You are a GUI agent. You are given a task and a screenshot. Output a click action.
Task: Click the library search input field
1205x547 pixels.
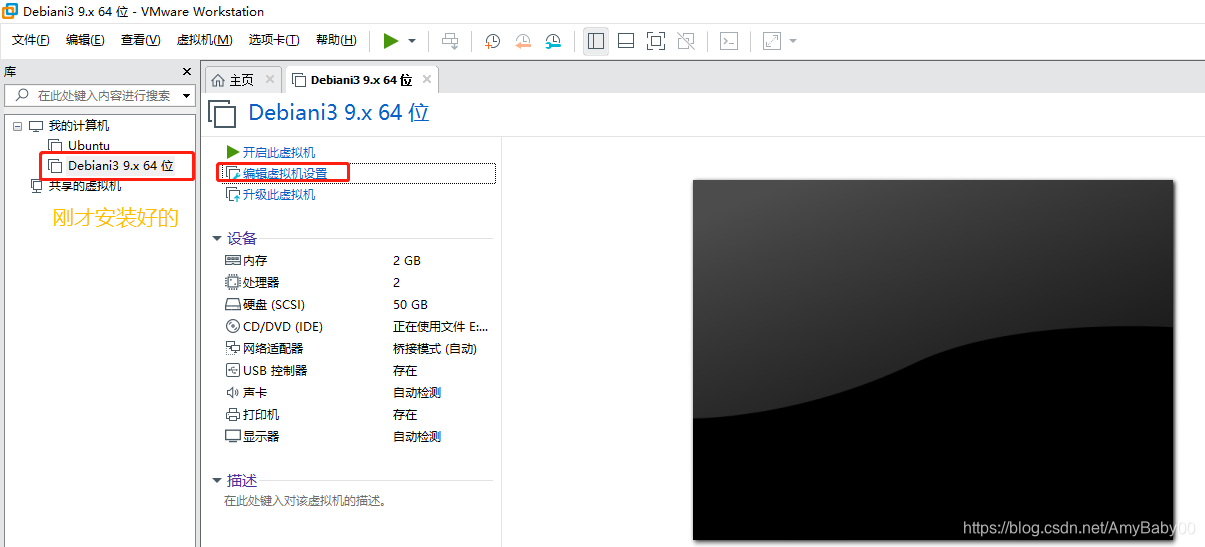(100, 95)
